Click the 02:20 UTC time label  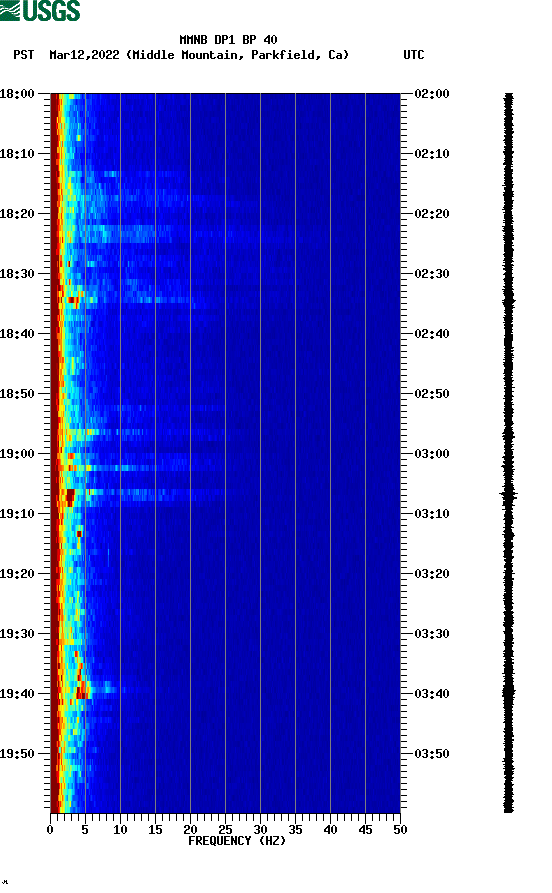(432, 214)
